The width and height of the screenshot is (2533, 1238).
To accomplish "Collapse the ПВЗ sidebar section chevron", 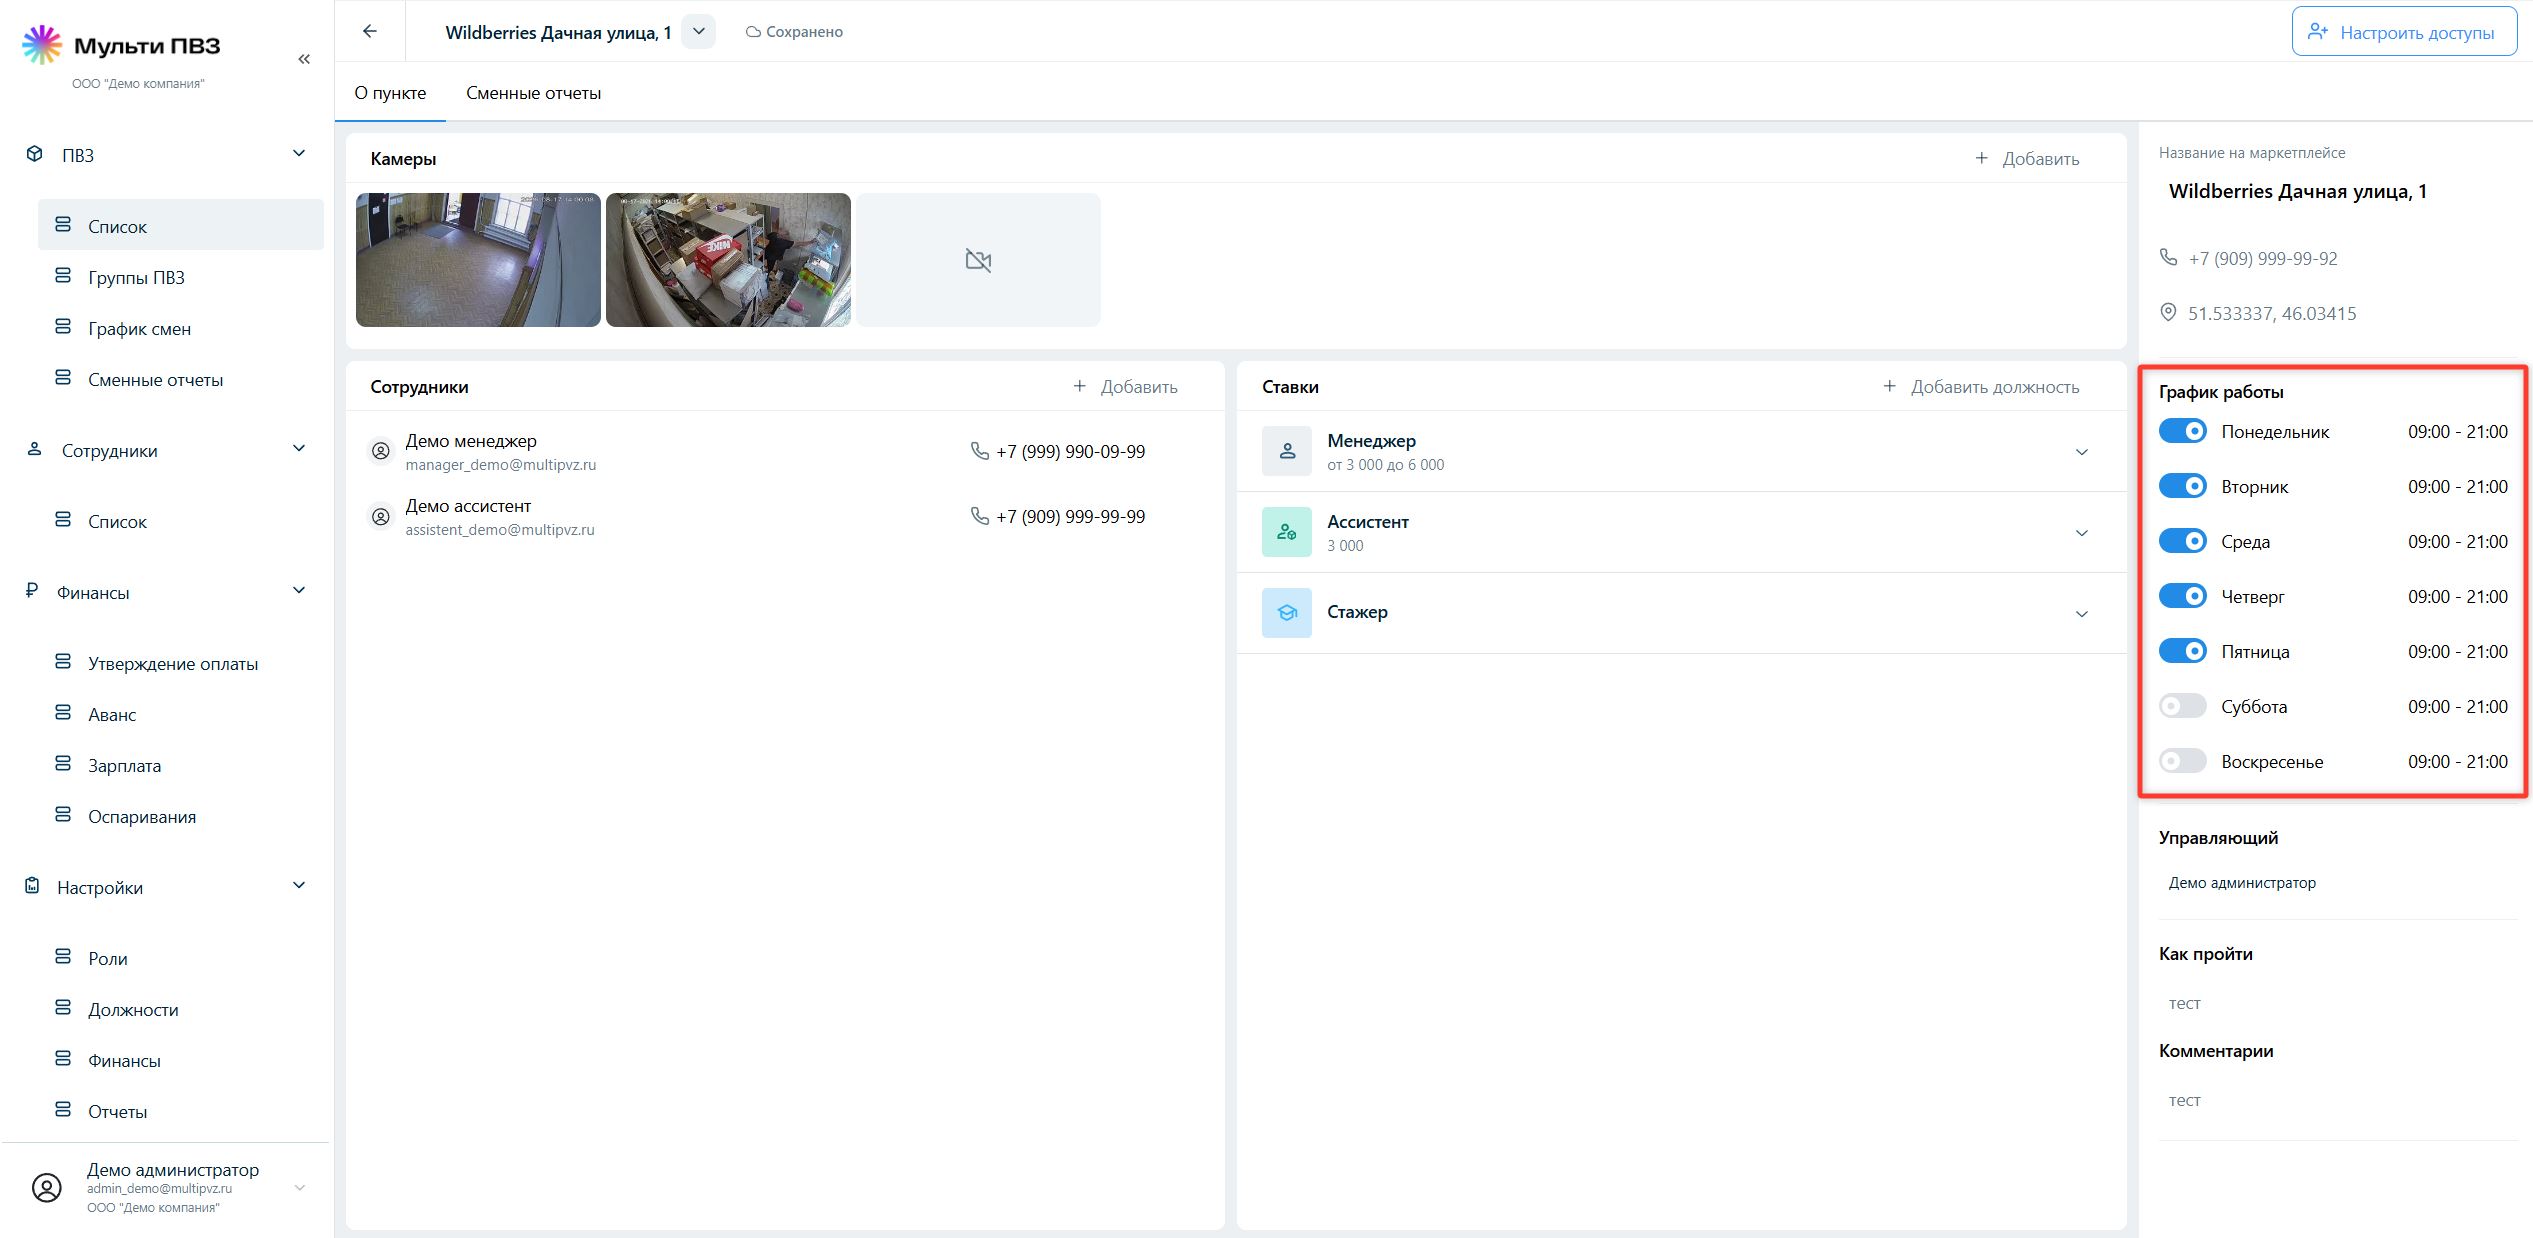I will pos(298,153).
